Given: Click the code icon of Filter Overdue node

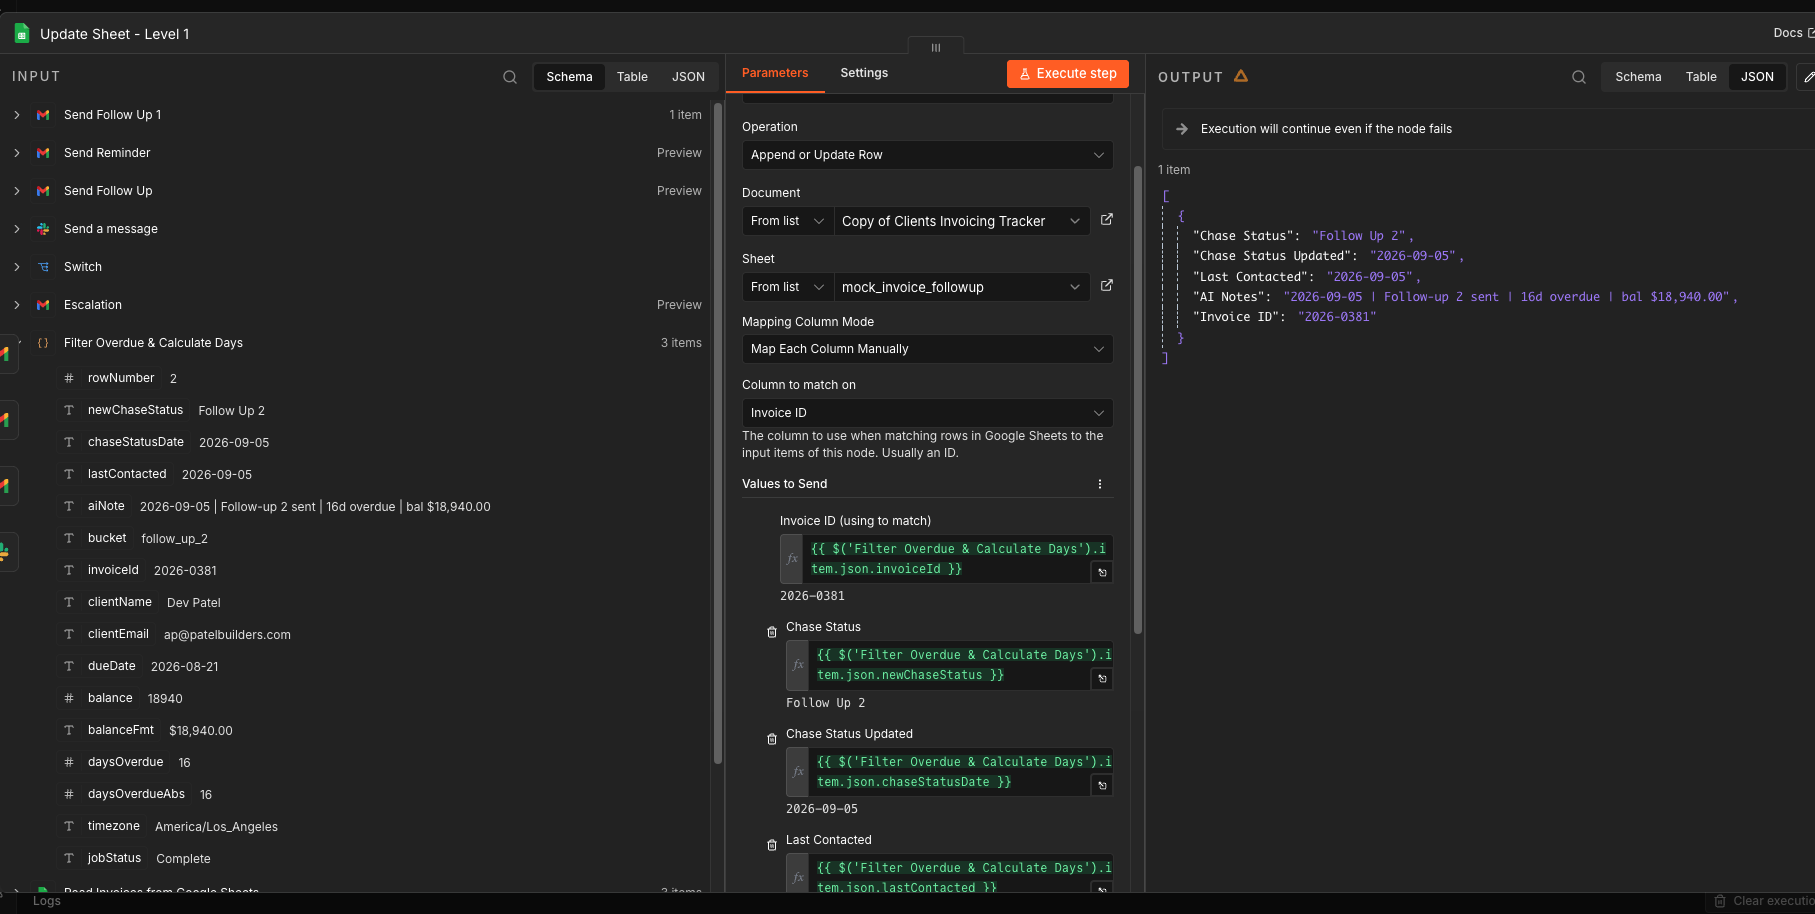Looking at the screenshot, I should pyautogui.click(x=43, y=343).
